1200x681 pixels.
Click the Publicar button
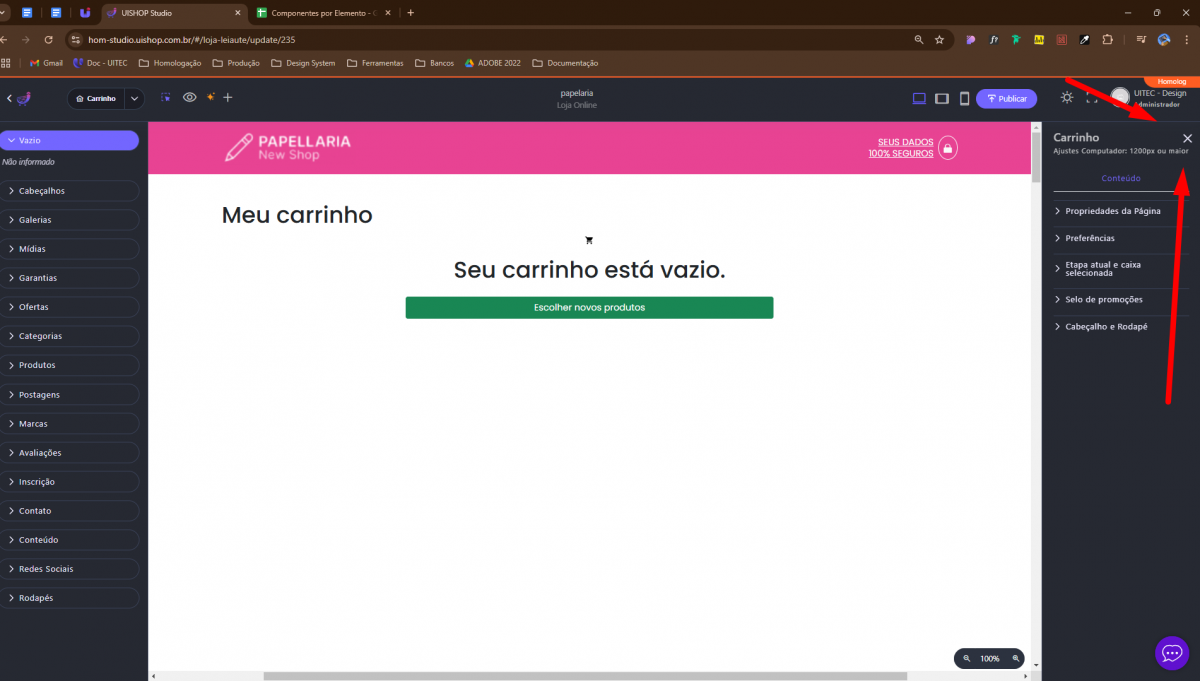[1006, 99]
